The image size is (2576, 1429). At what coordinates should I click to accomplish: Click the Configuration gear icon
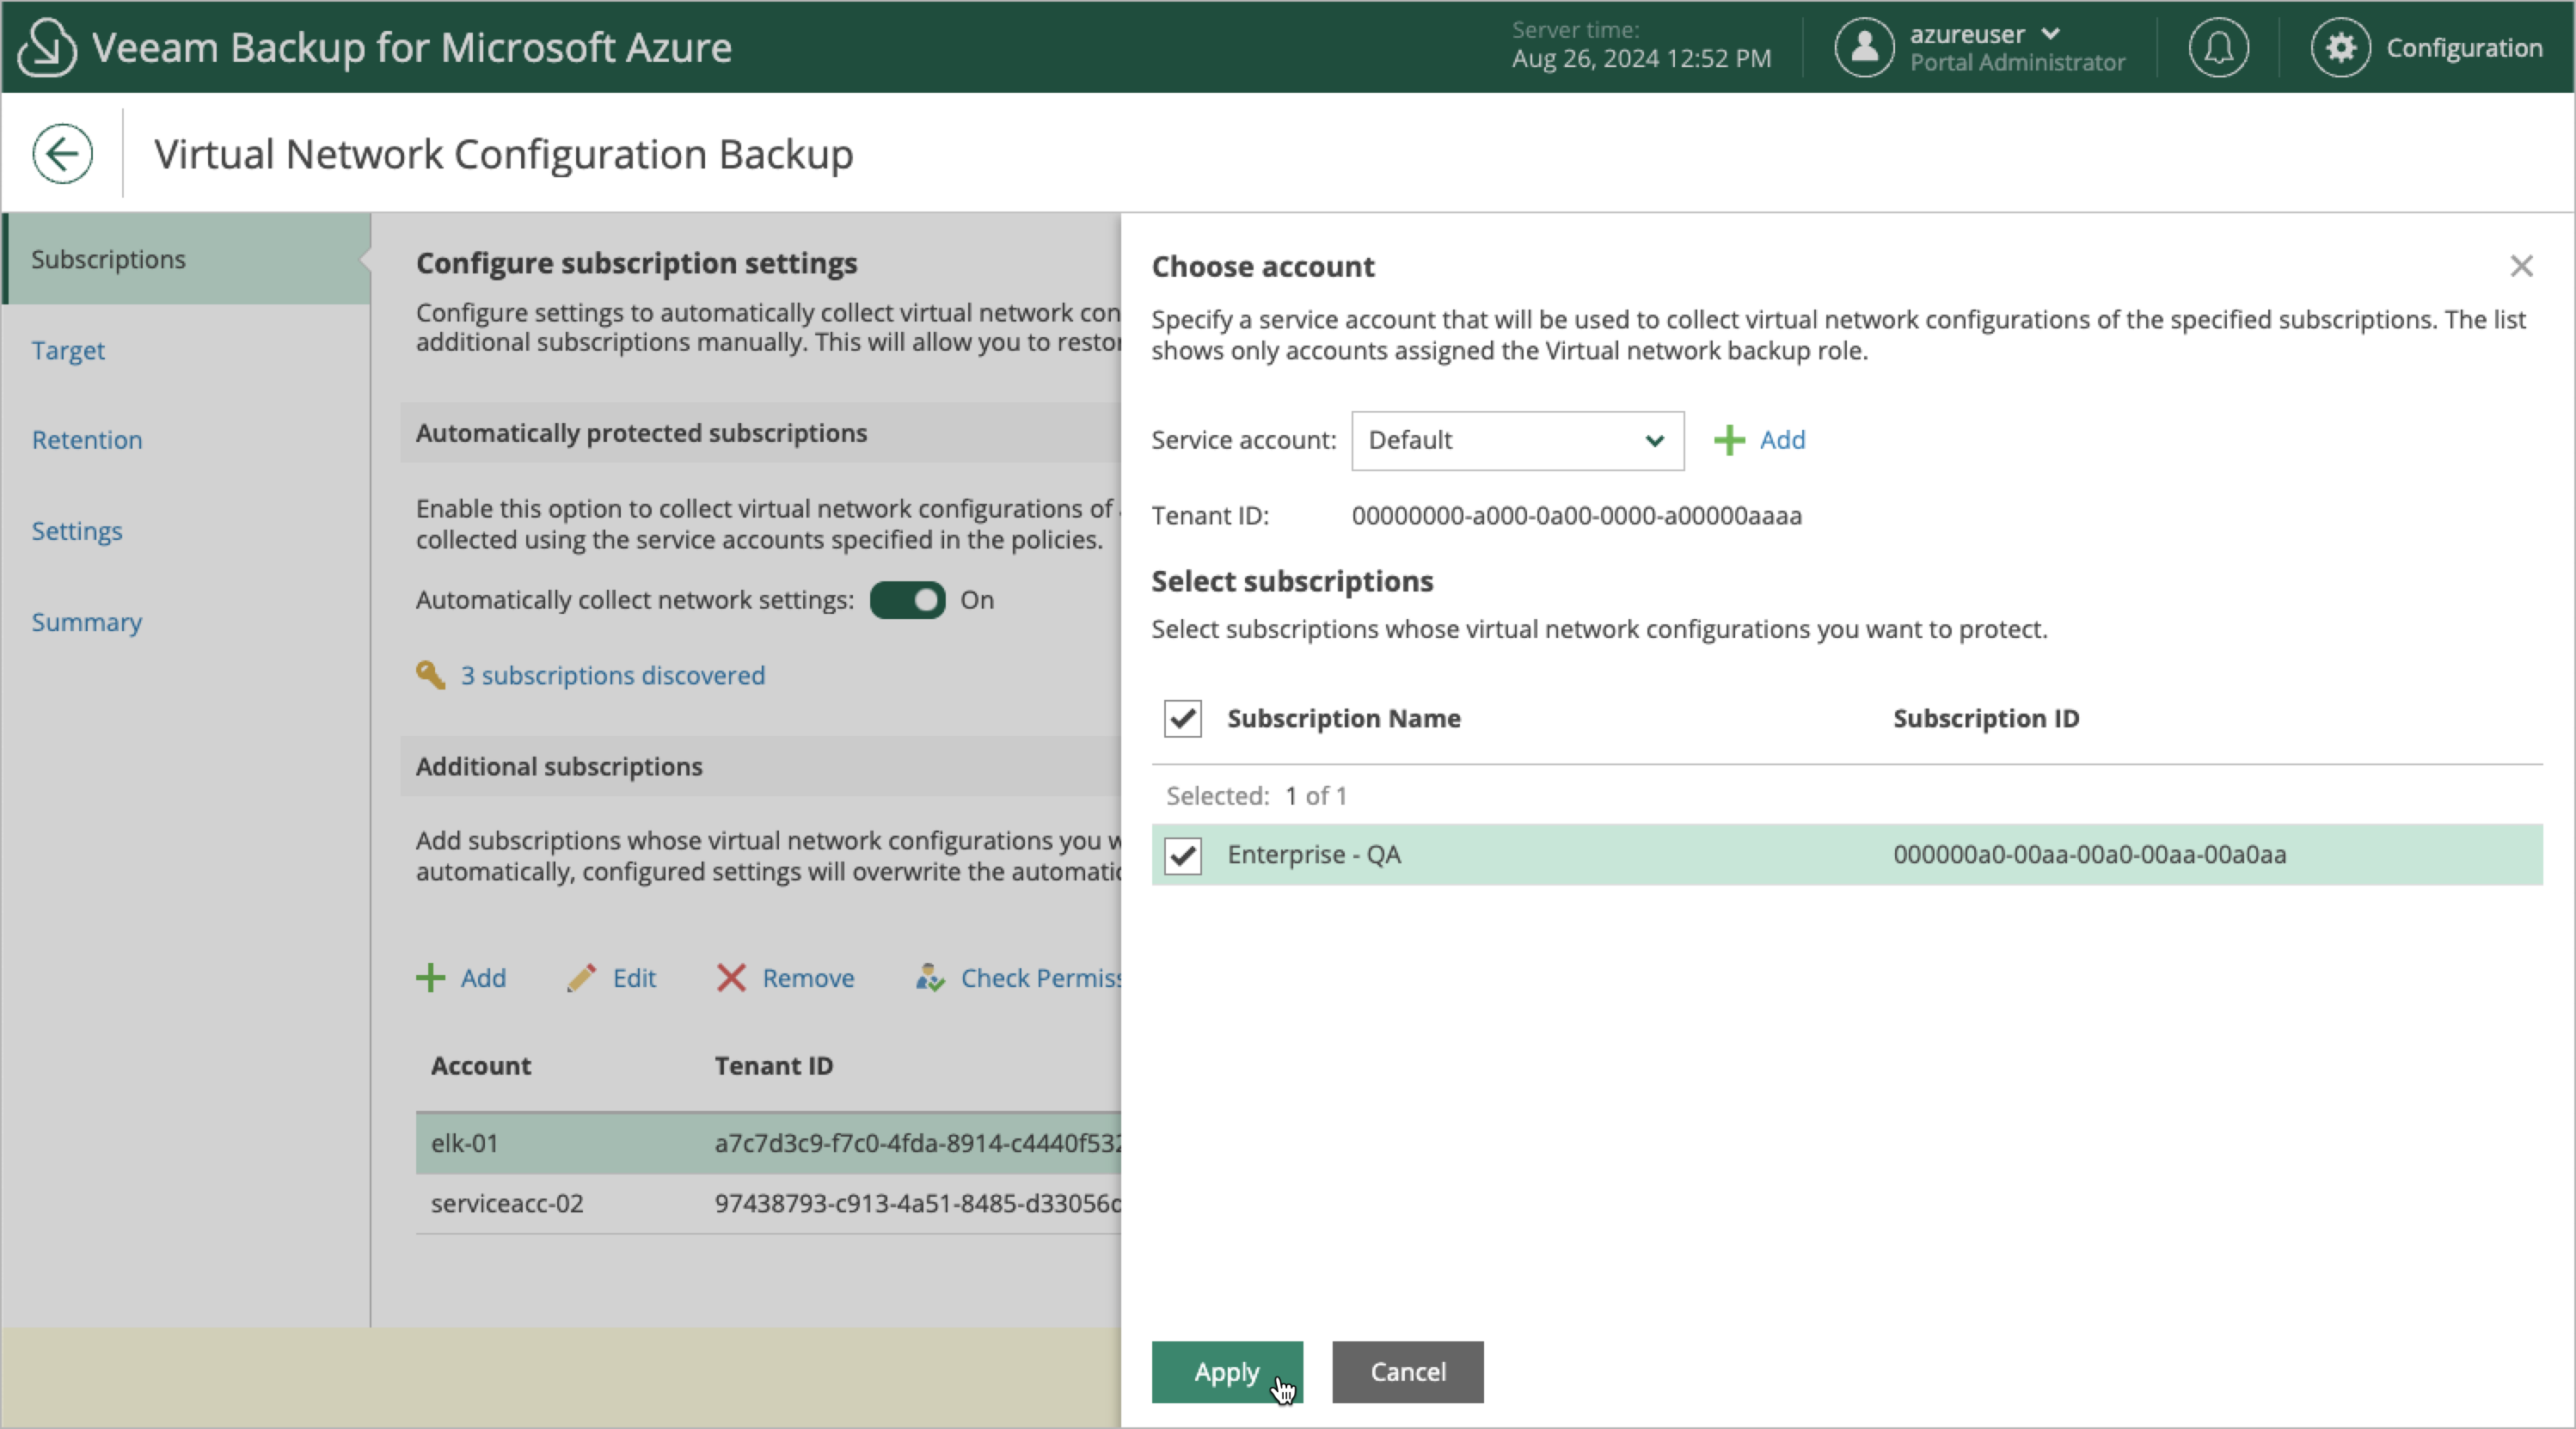(2340, 47)
